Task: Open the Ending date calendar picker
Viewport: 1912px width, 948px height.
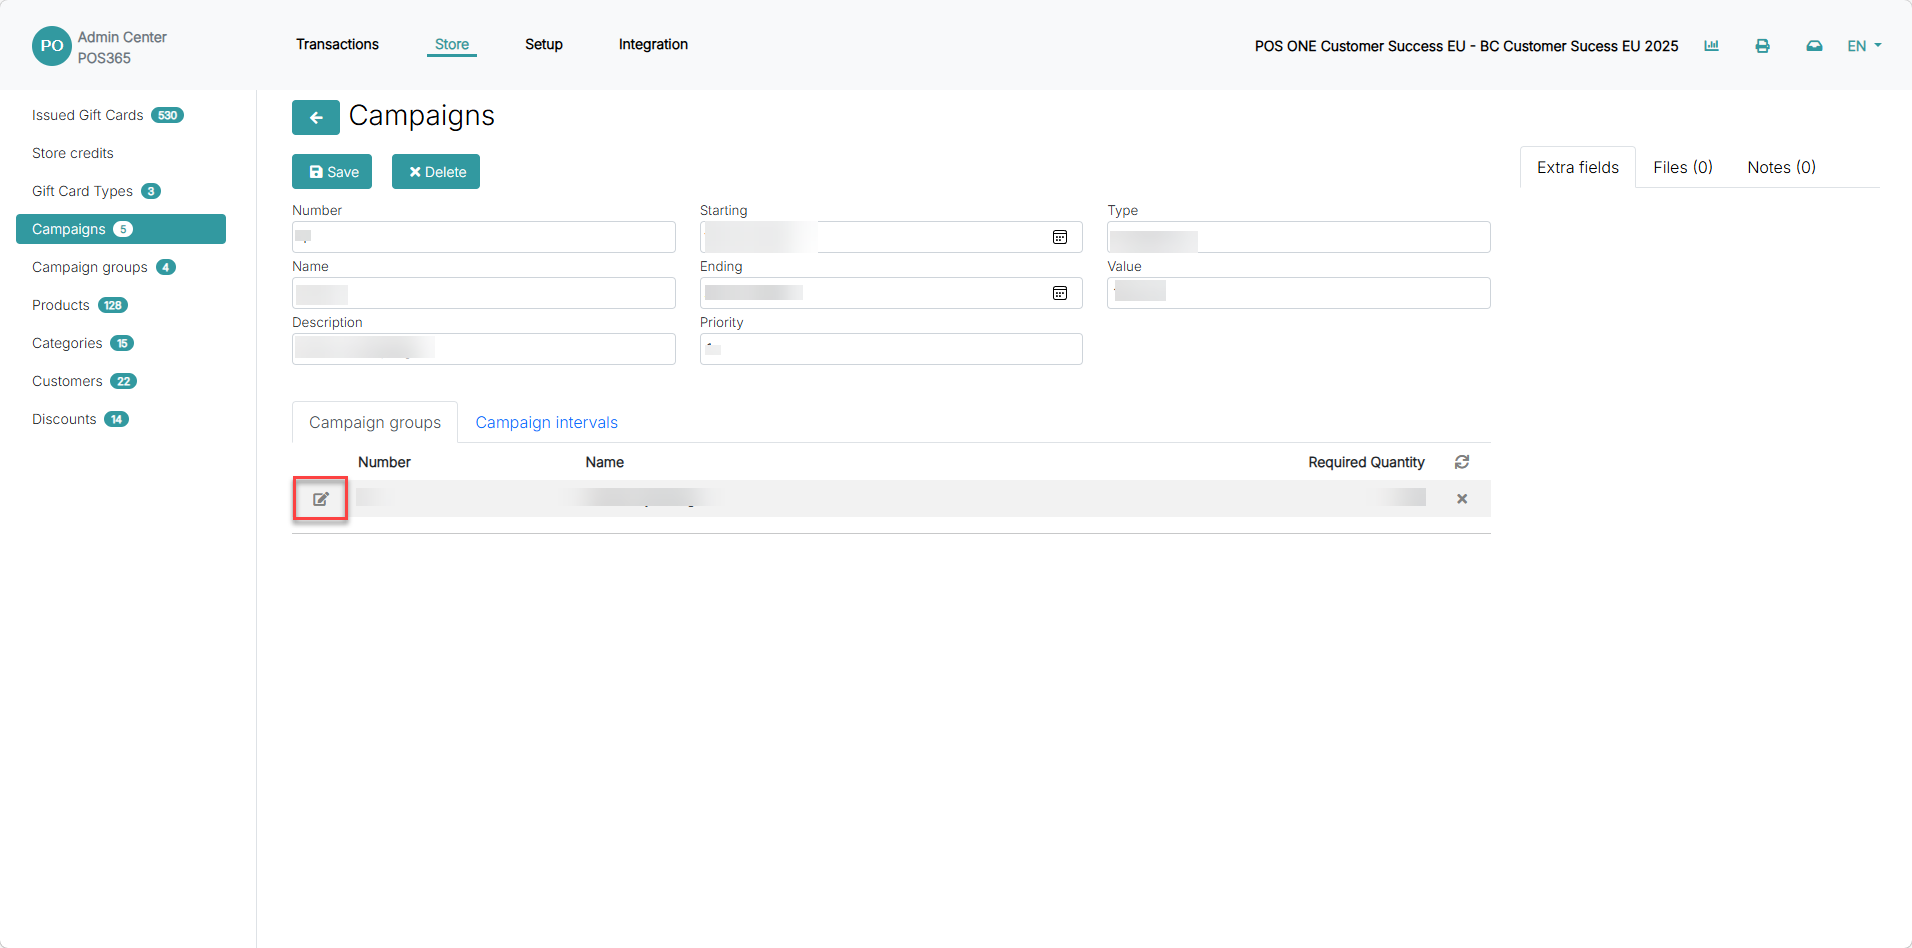Action: pos(1060,293)
